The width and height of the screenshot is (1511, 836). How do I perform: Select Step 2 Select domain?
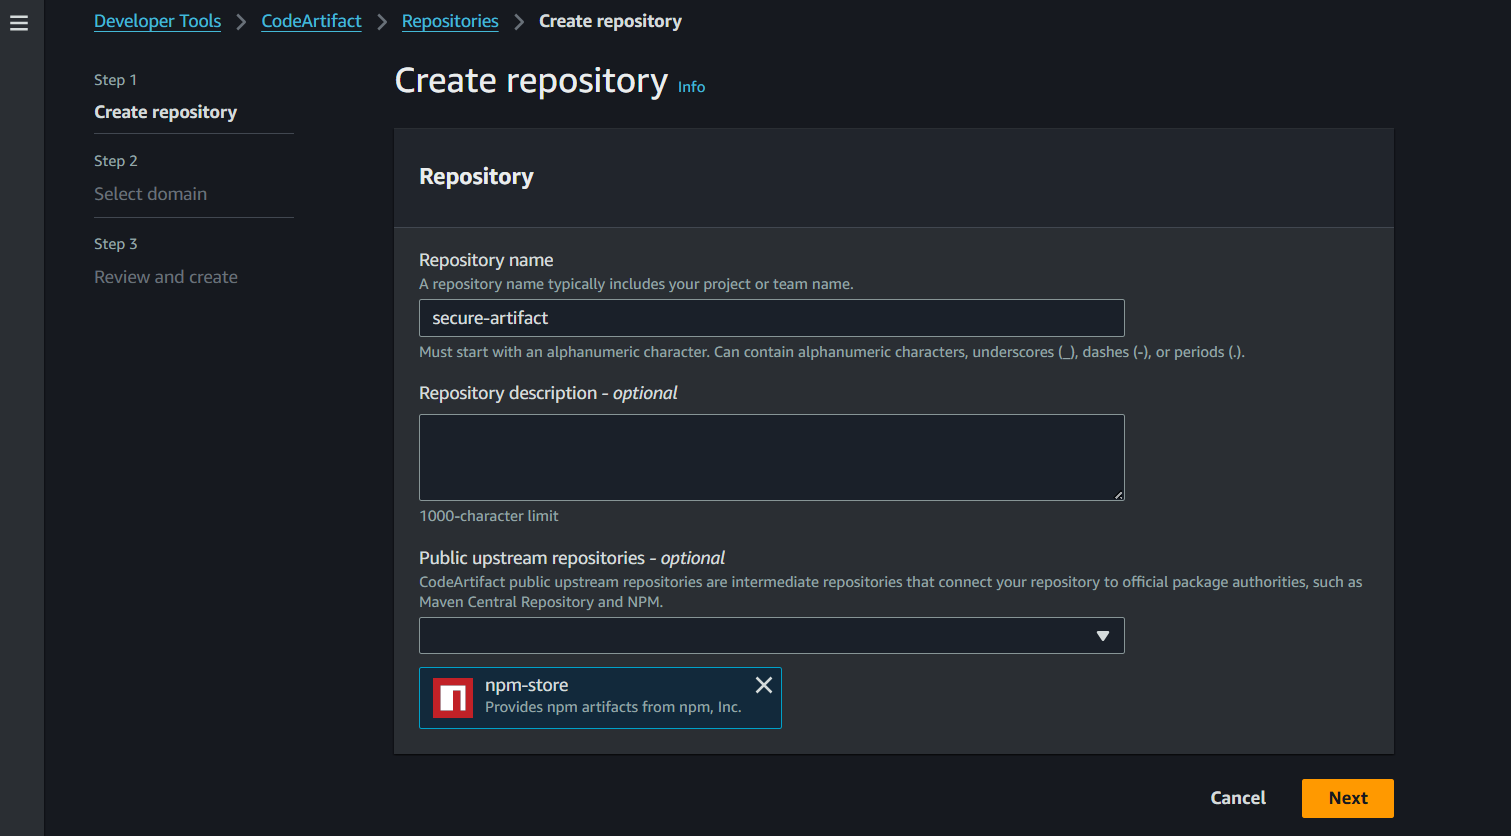coord(150,194)
